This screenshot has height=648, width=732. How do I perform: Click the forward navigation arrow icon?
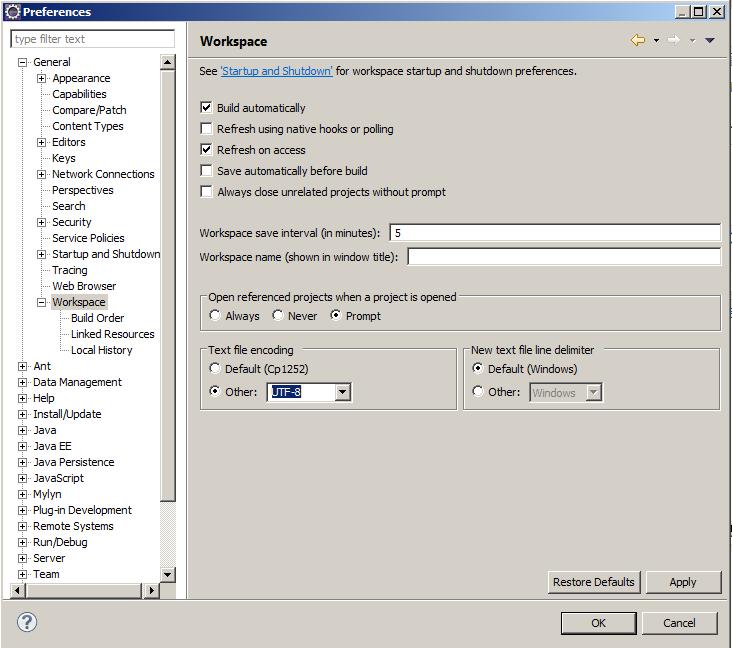coord(673,41)
